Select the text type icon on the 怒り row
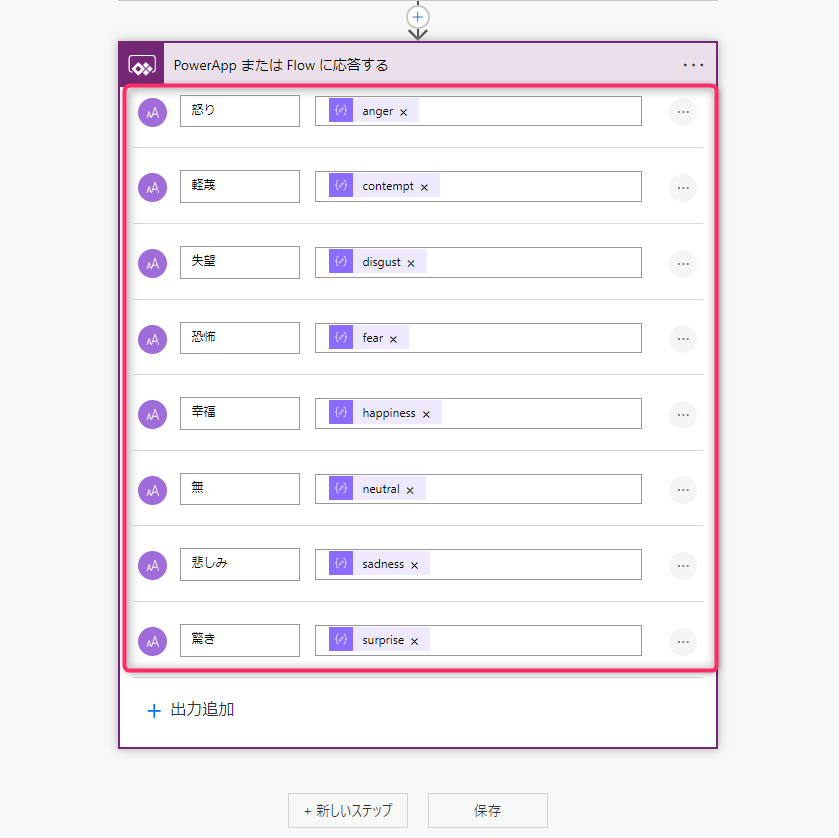839x838 pixels. [152, 112]
